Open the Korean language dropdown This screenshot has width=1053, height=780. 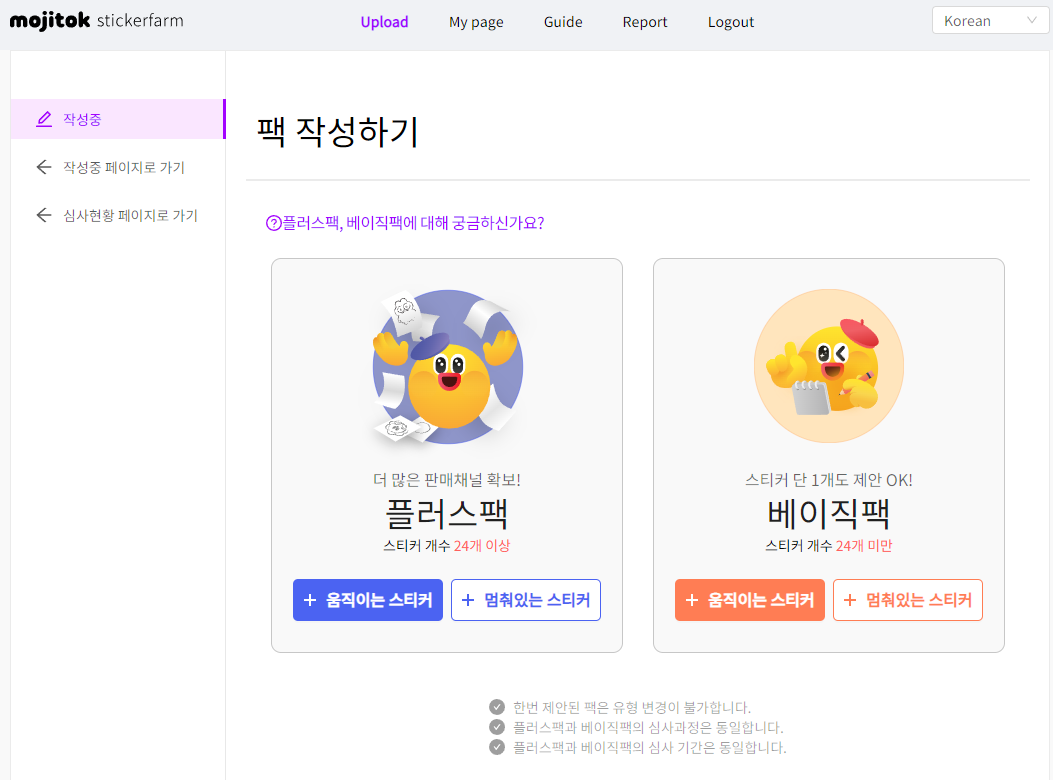click(x=990, y=21)
